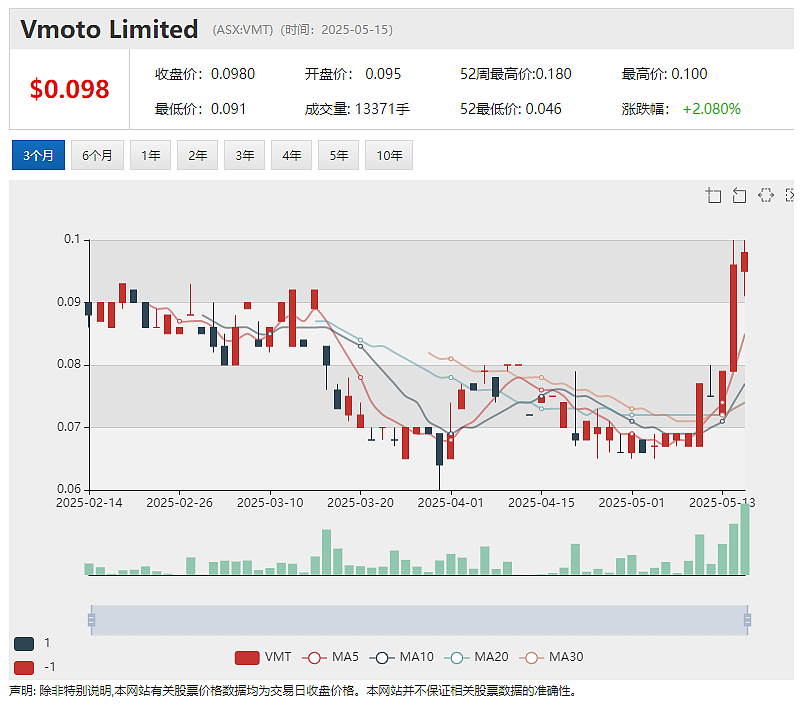Viewport: 803px width, 705px height.
Task: Click the left handle of data zoom slider
Action: (91, 620)
